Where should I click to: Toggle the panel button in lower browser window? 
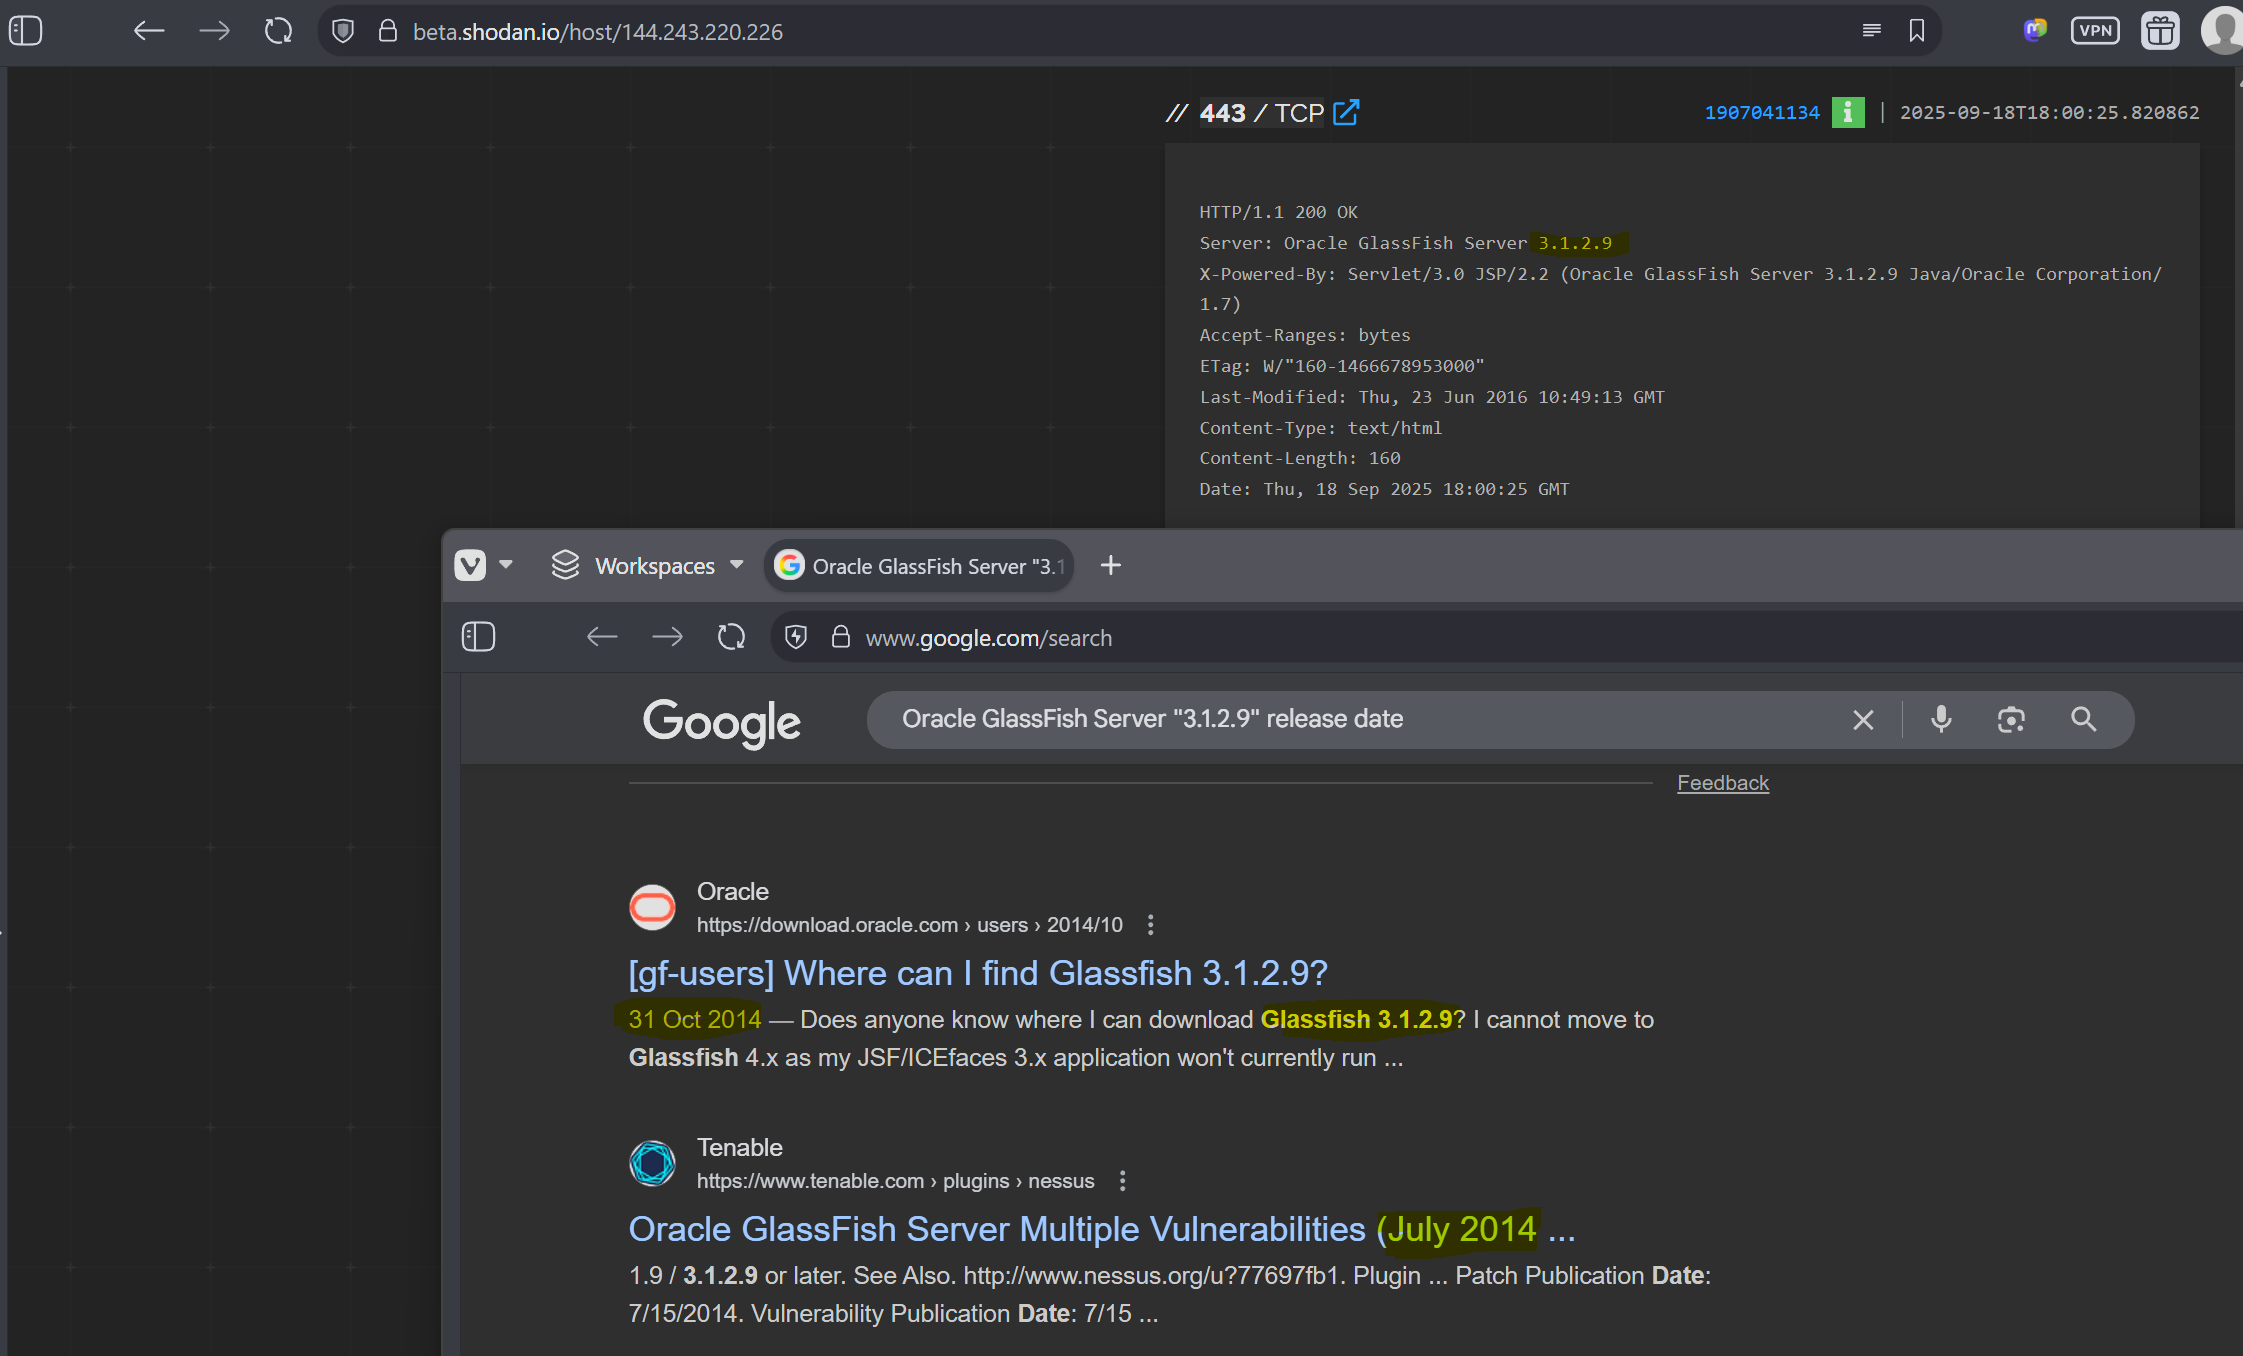point(478,637)
